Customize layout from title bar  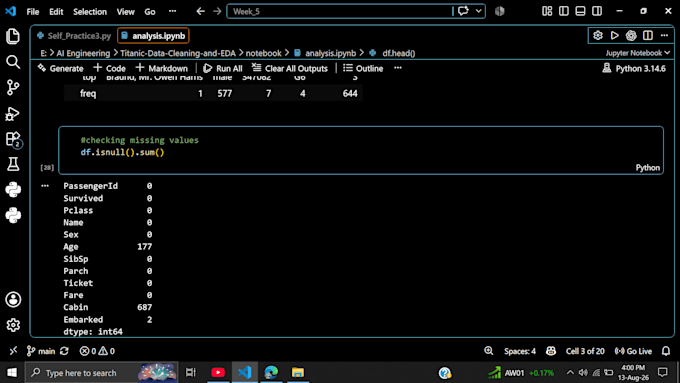tap(547, 11)
